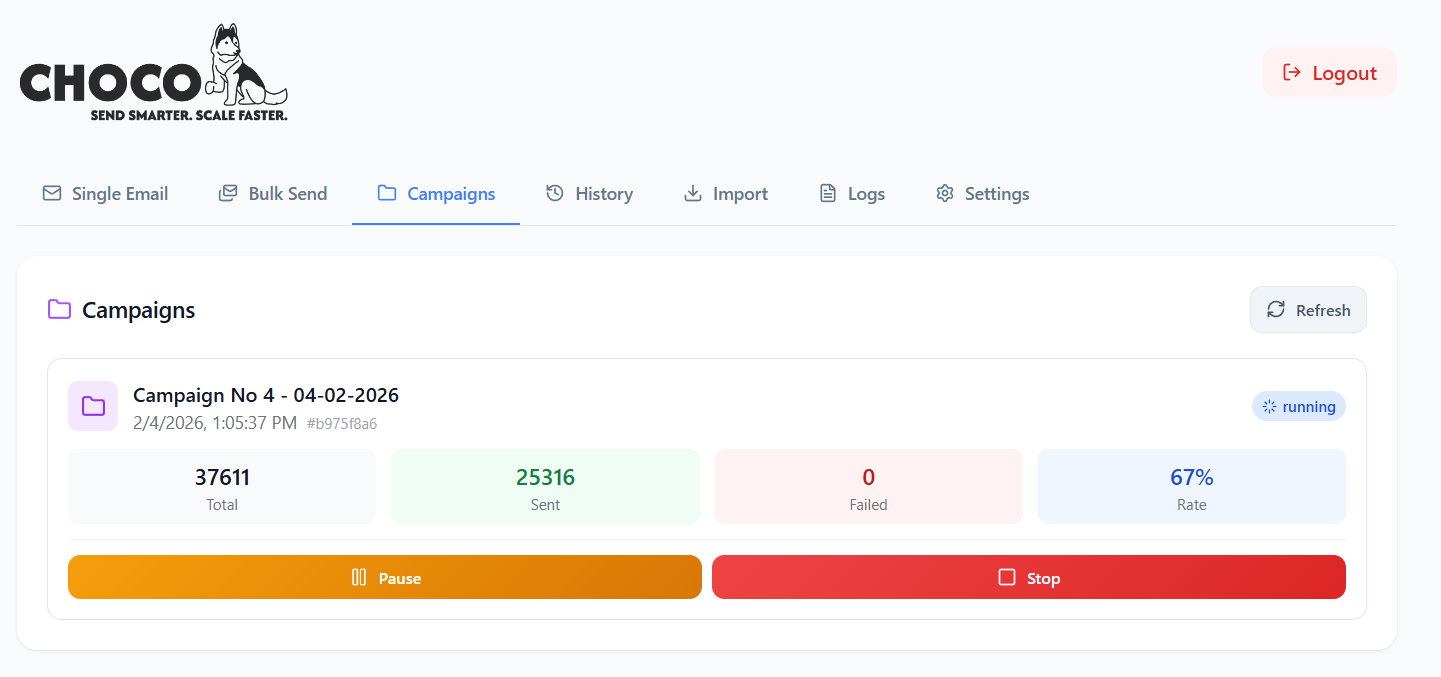This screenshot has width=1441, height=677.
Task: Refresh the Campaigns list
Action: (1308, 310)
